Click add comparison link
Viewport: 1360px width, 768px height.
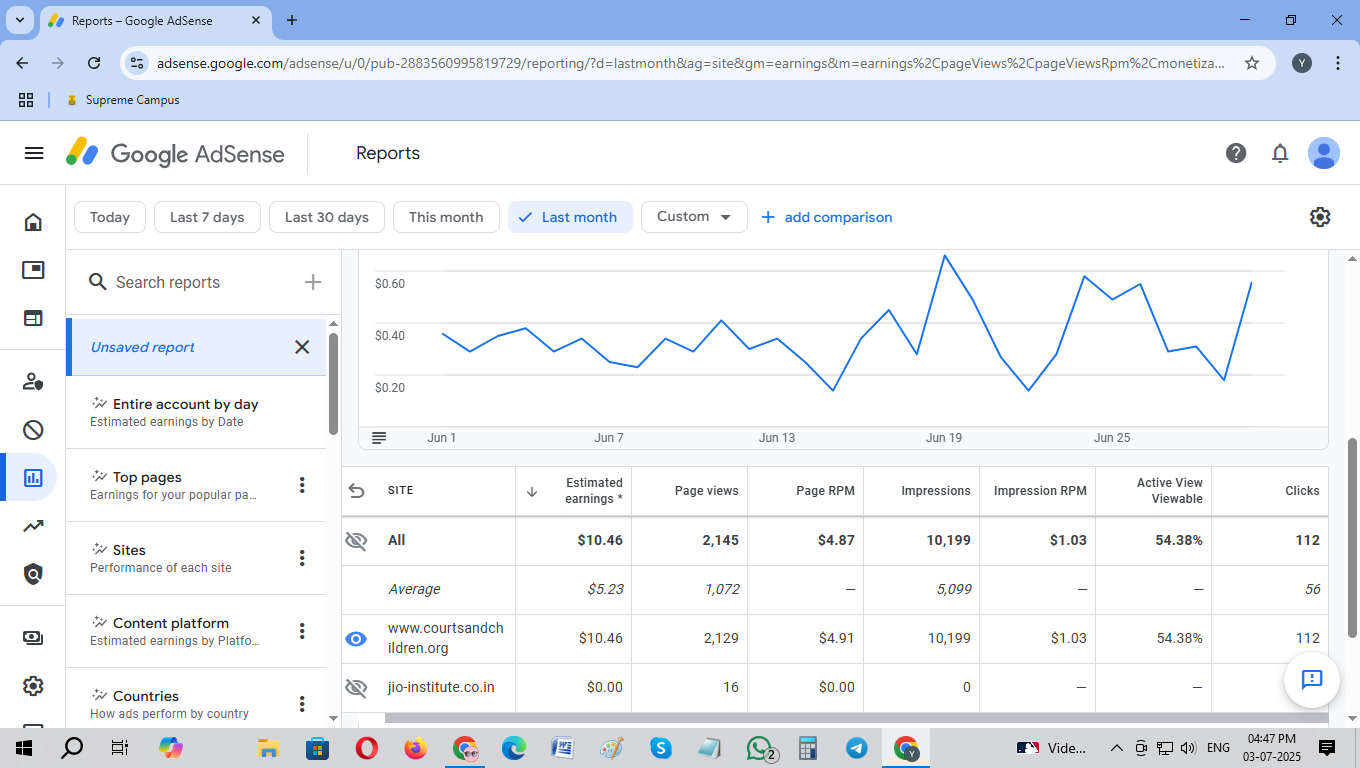coord(826,217)
